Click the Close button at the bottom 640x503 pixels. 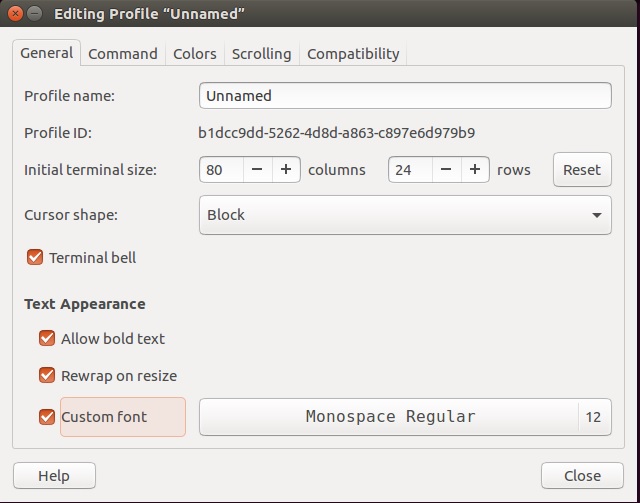pos(582,476)
